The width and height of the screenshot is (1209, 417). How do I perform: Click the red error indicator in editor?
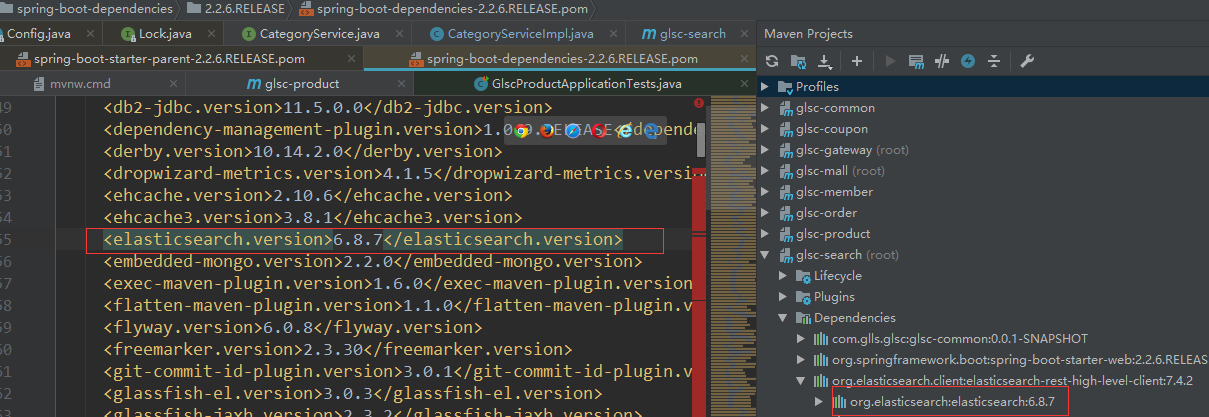[697, 103]
